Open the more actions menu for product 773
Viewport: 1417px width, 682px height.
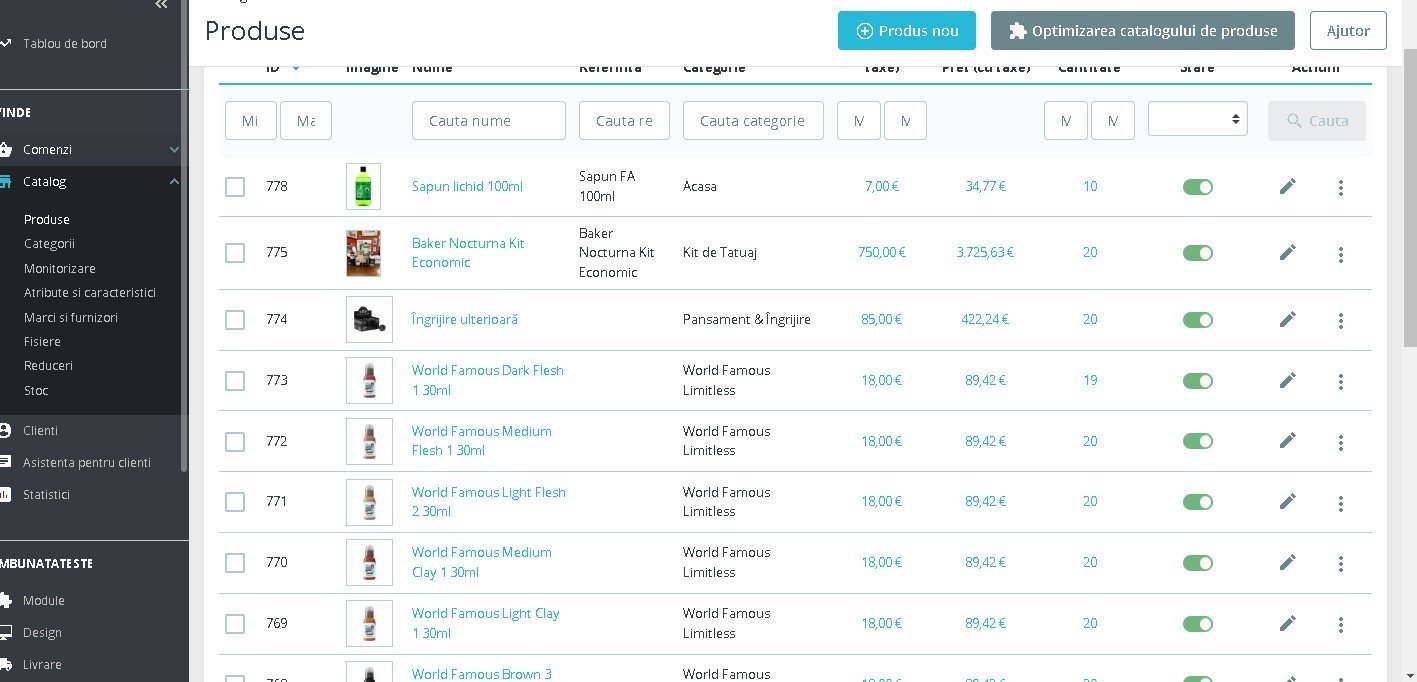[x=1341, y=381]
